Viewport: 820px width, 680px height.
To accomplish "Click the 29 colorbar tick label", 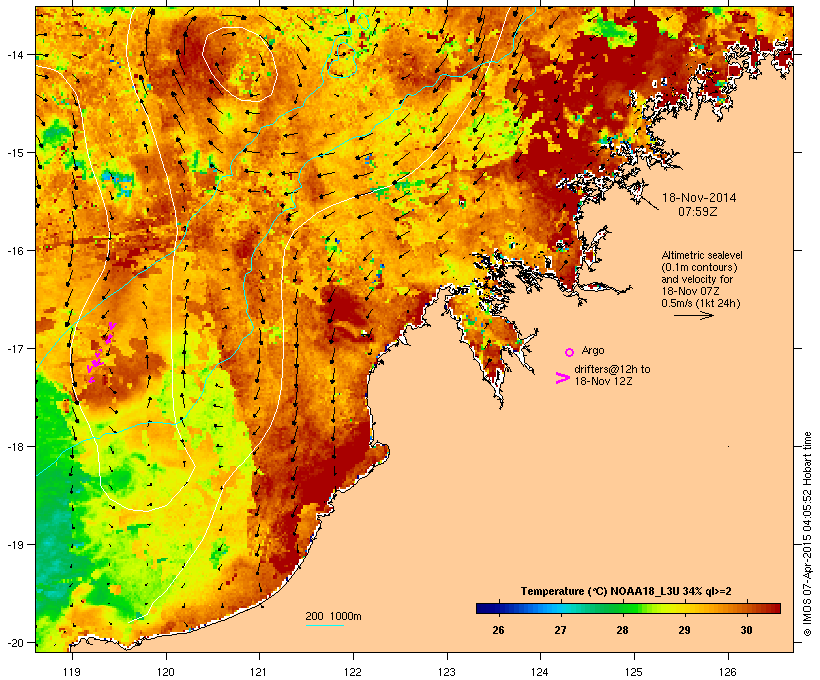I will (684, 630).
